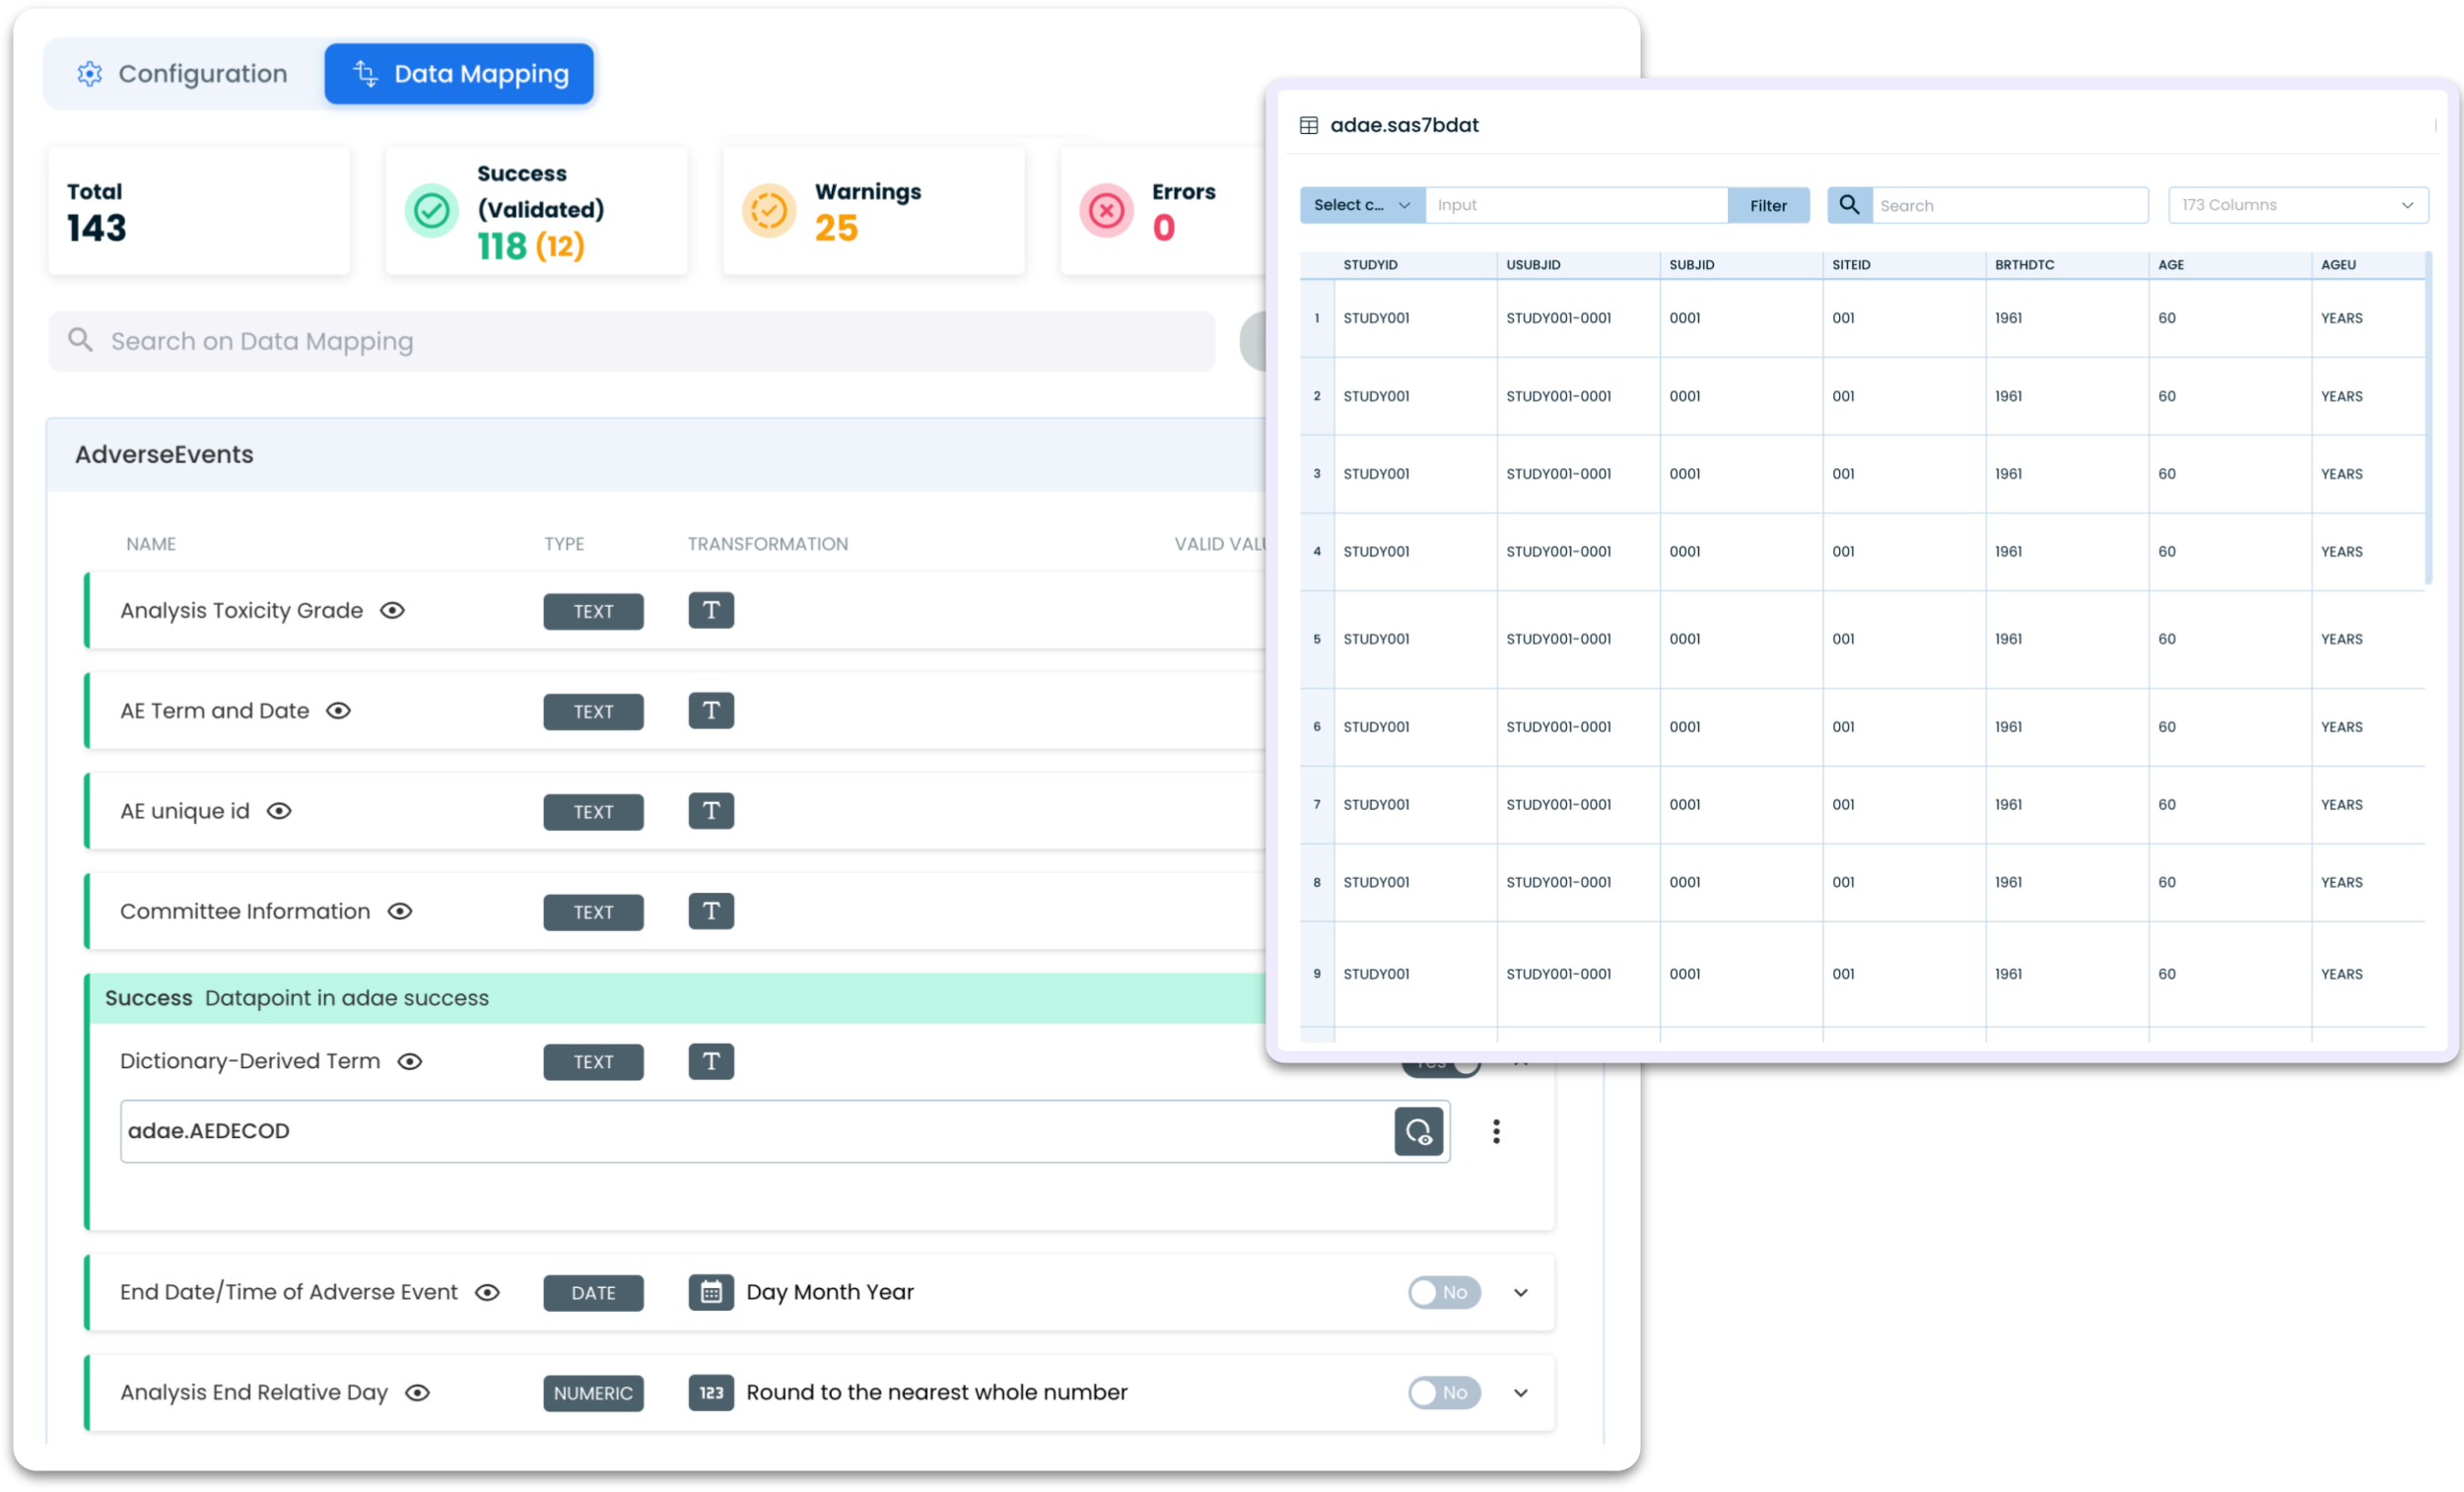Image resolution: width=2464 pixels, height=1492 pixels.
Task: Click the Data Mapping tab icon
Action: 366,74
